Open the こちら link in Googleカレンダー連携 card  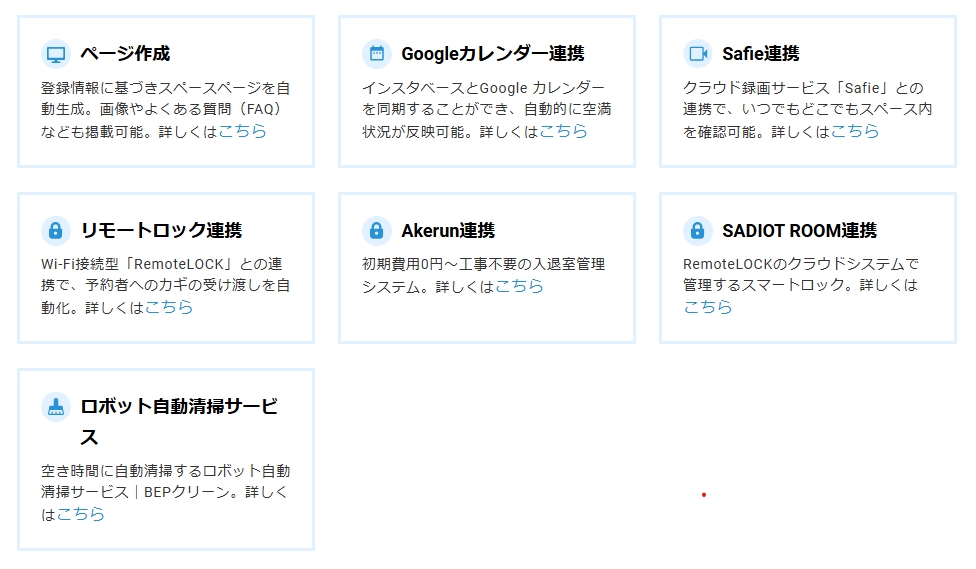click(563, 131)
